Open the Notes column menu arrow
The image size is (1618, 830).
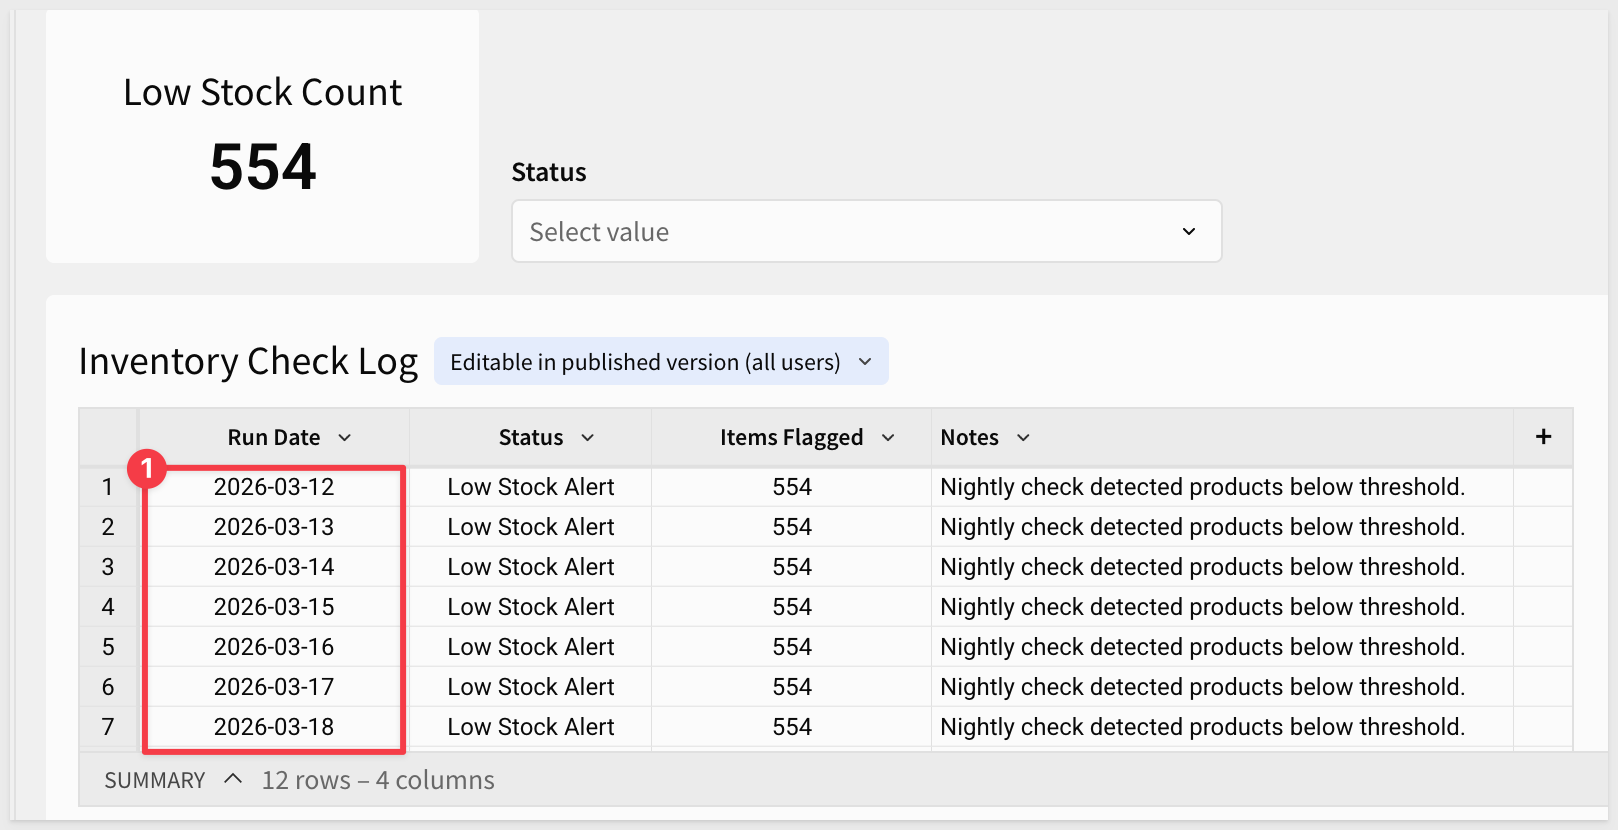(1023, 438)
